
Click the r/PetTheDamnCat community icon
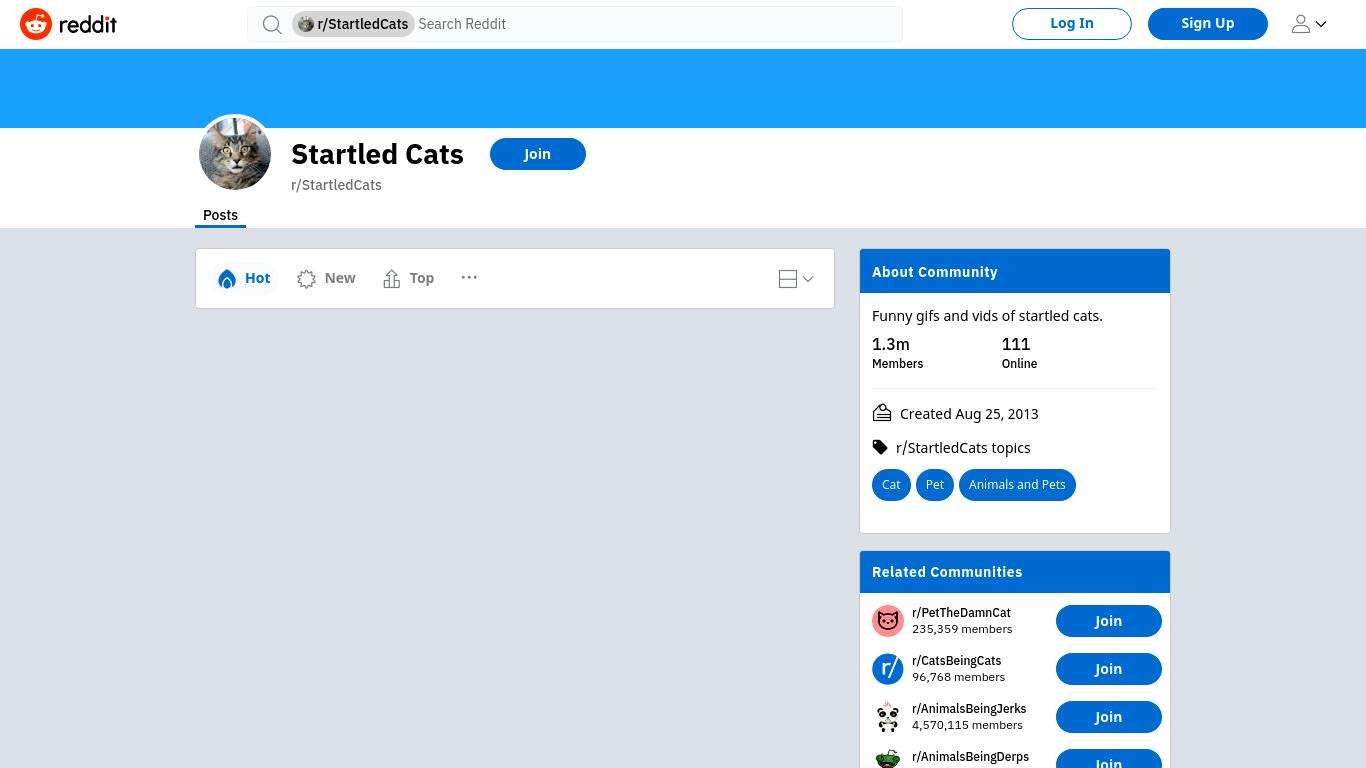[x=888, y=621]
